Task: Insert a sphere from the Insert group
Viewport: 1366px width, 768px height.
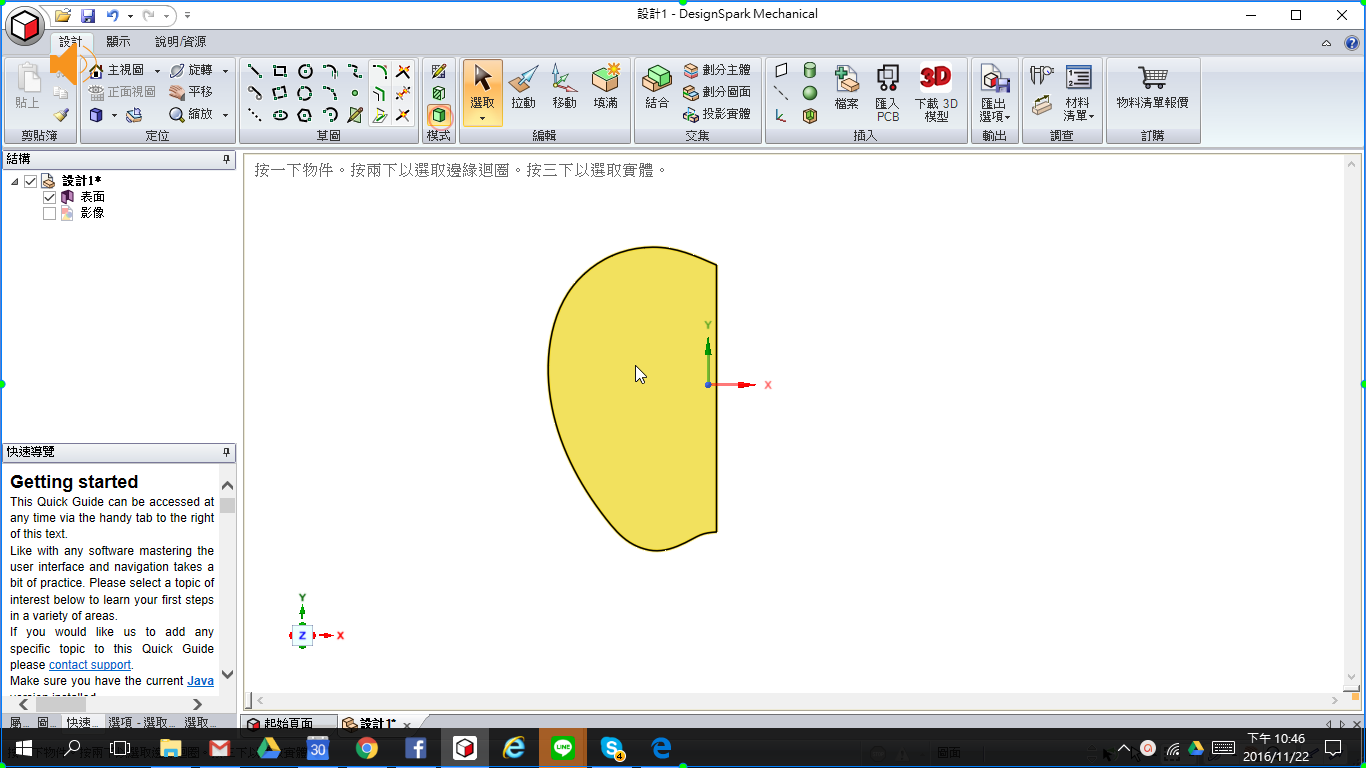Action: 810,93
